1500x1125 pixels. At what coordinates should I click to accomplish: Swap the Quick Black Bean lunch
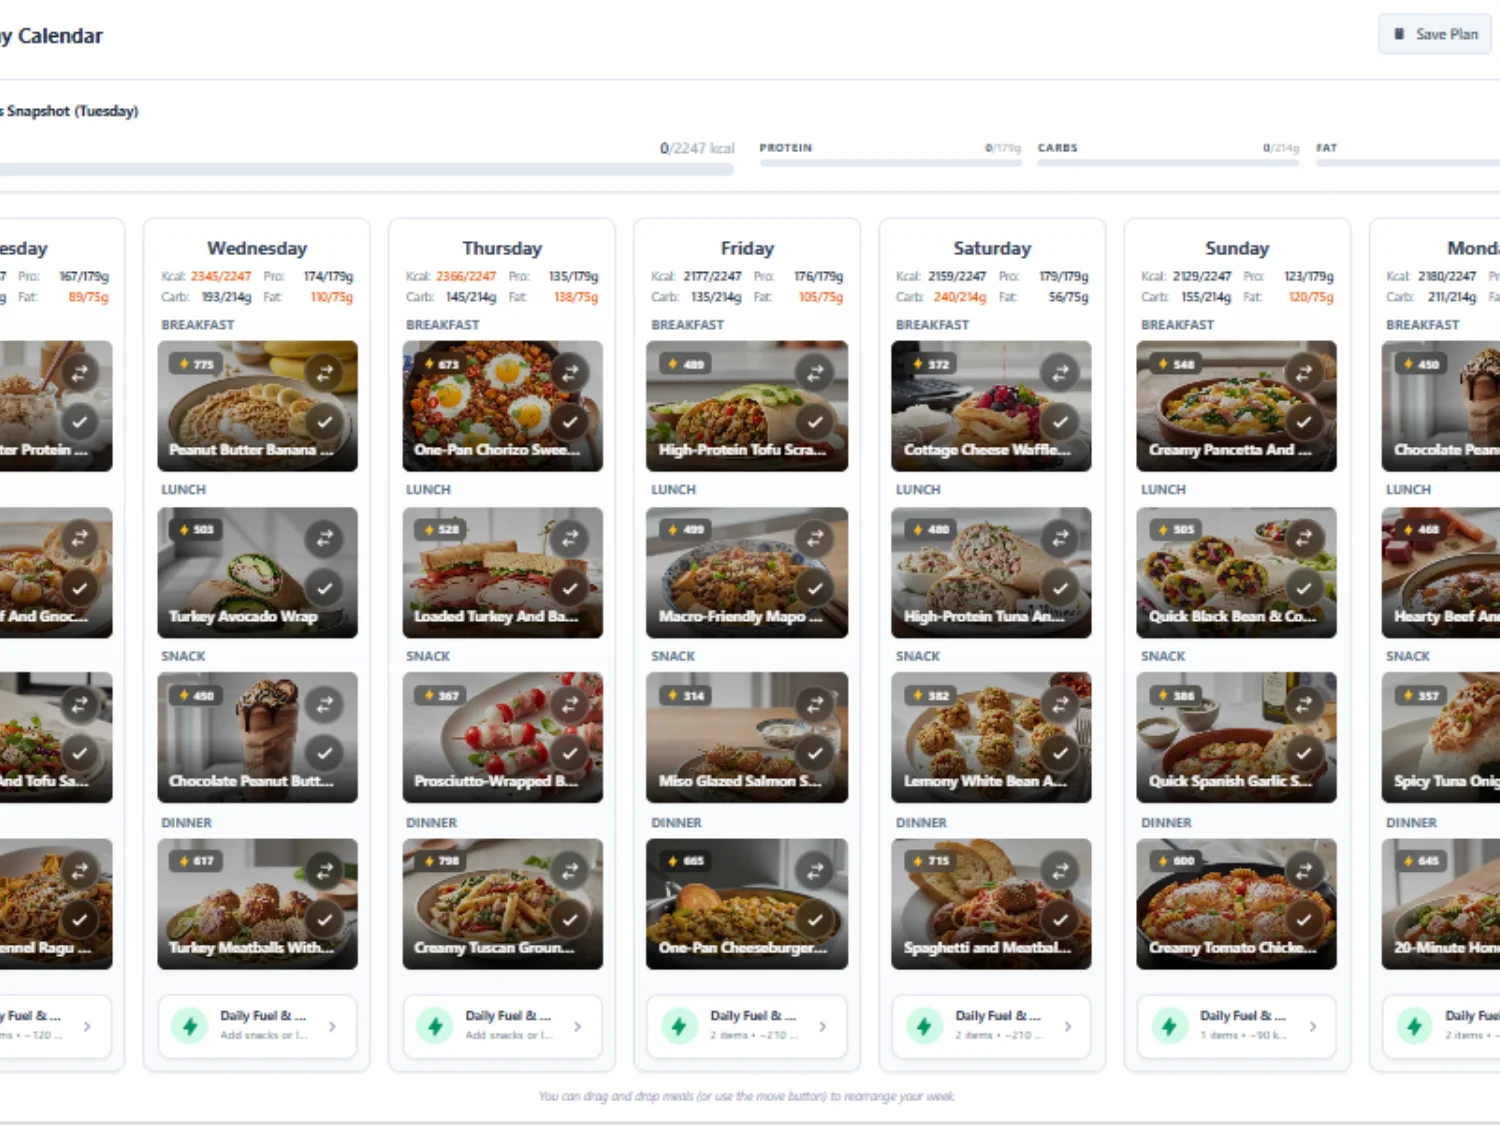pyautogui.click(x=1304, y=539)
